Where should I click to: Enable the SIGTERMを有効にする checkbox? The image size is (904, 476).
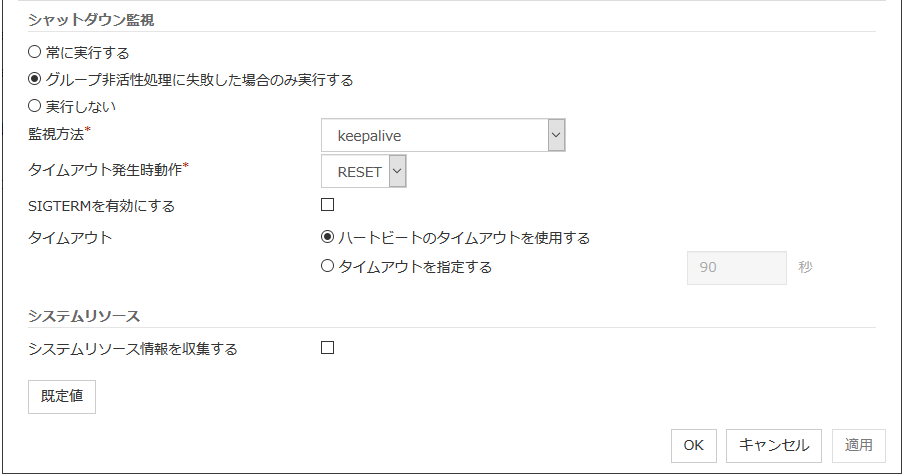point(327,205)
